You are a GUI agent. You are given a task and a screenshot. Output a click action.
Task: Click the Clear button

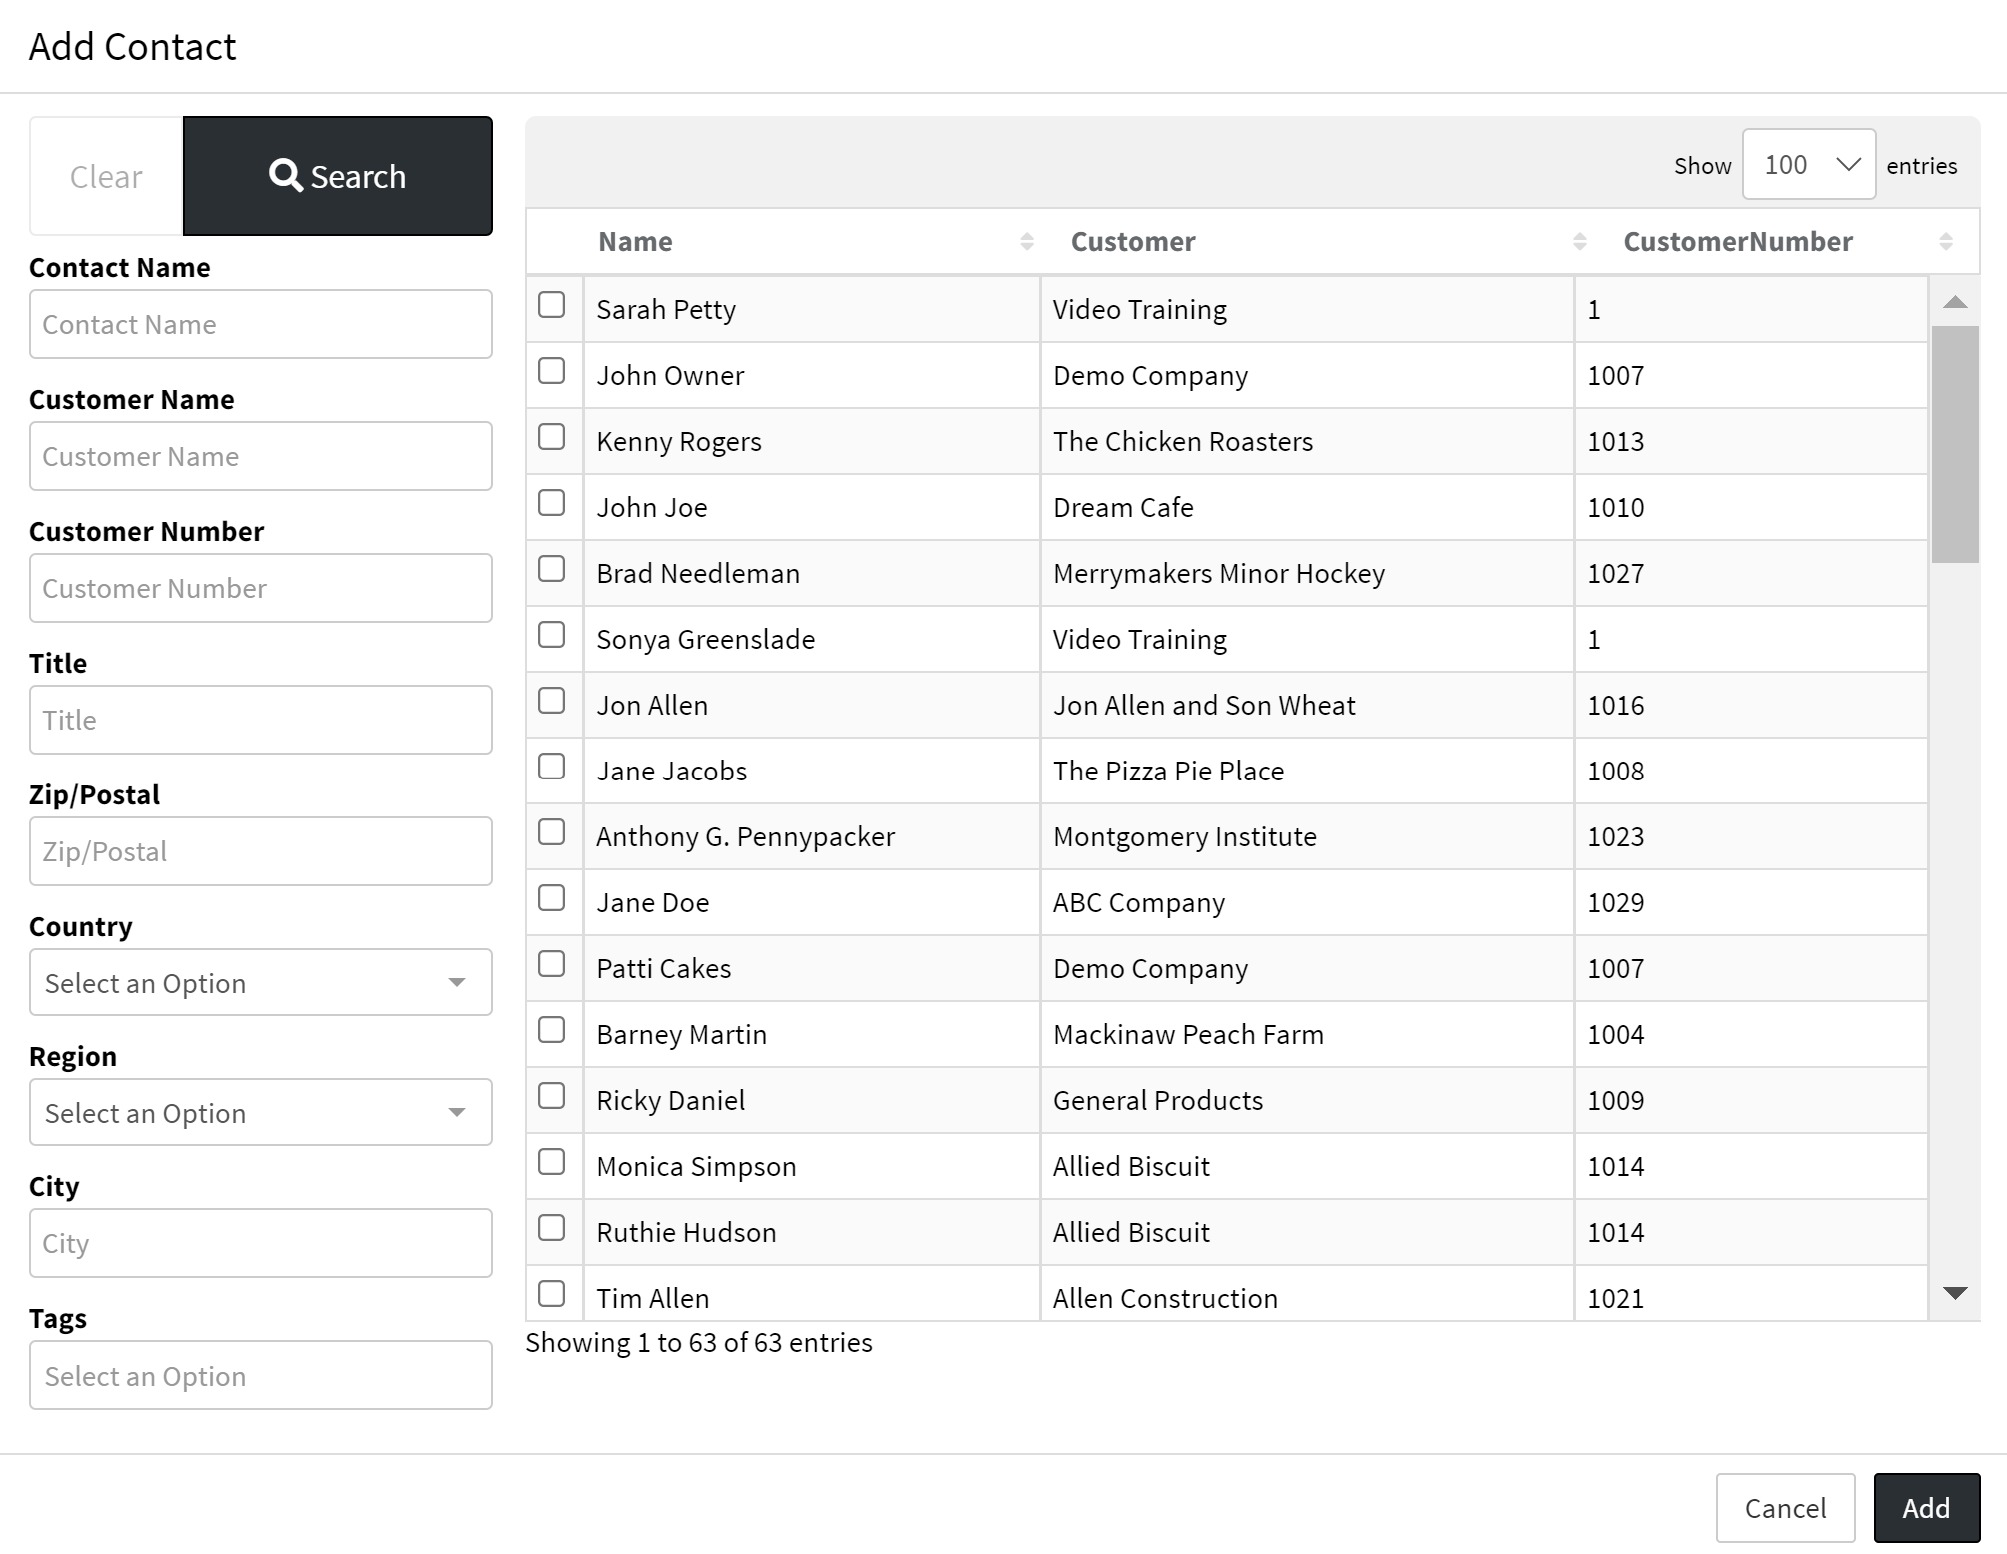[106, 177]
